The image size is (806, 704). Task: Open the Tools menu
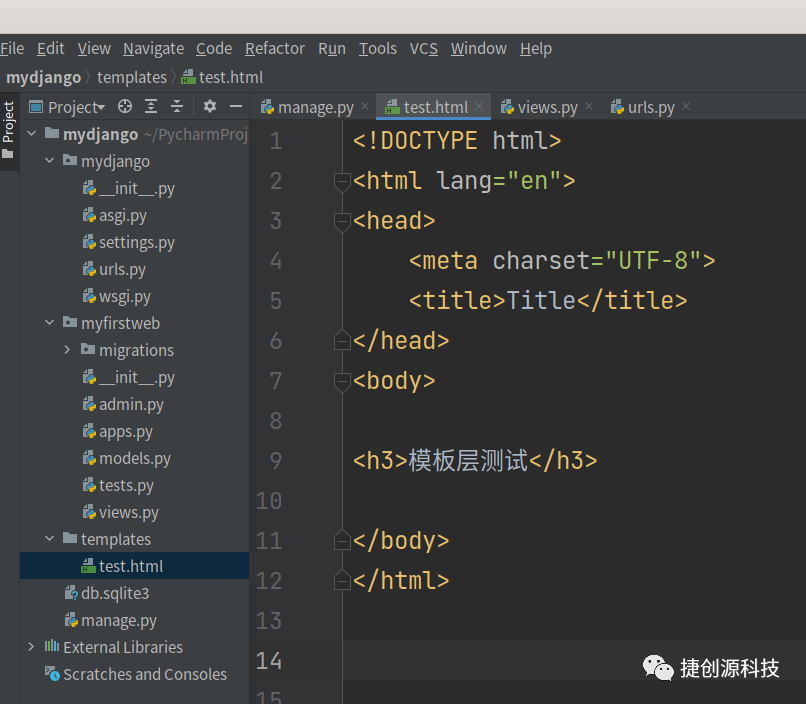[x=378, y=48]
